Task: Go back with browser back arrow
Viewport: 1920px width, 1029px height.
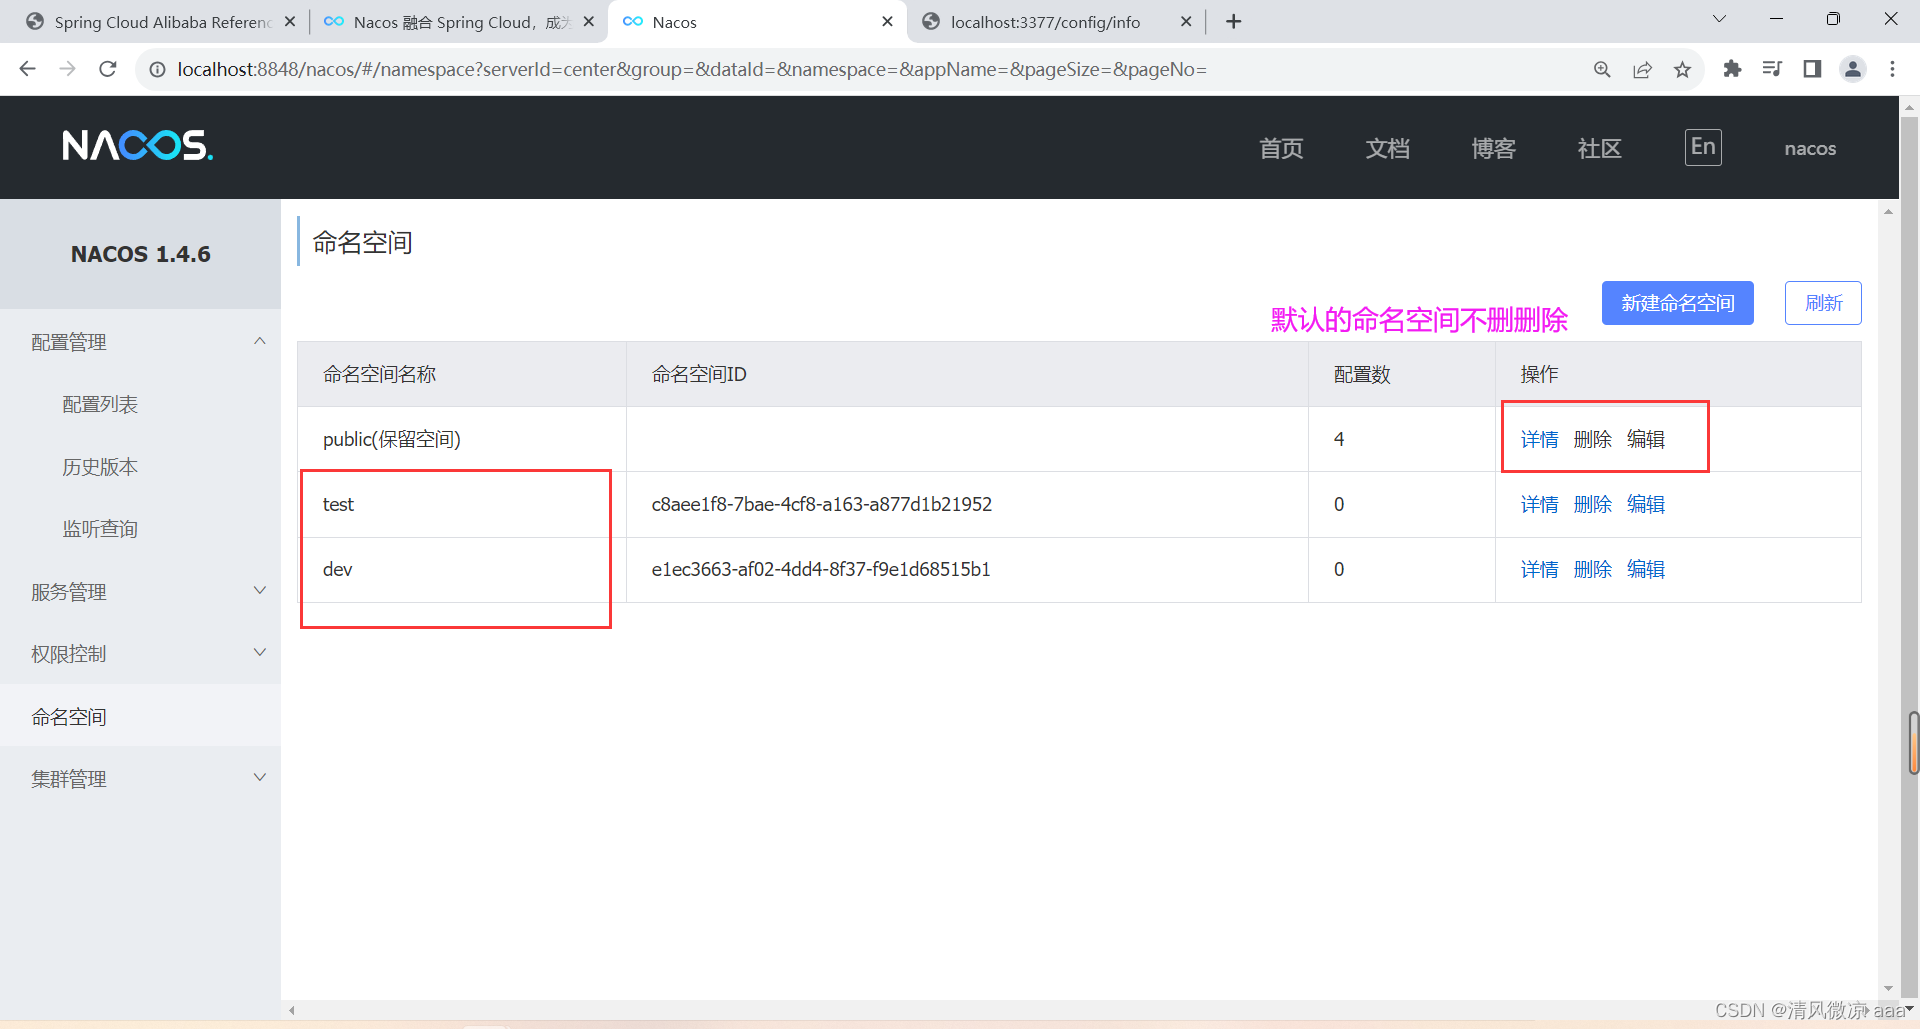Action: 27,69
